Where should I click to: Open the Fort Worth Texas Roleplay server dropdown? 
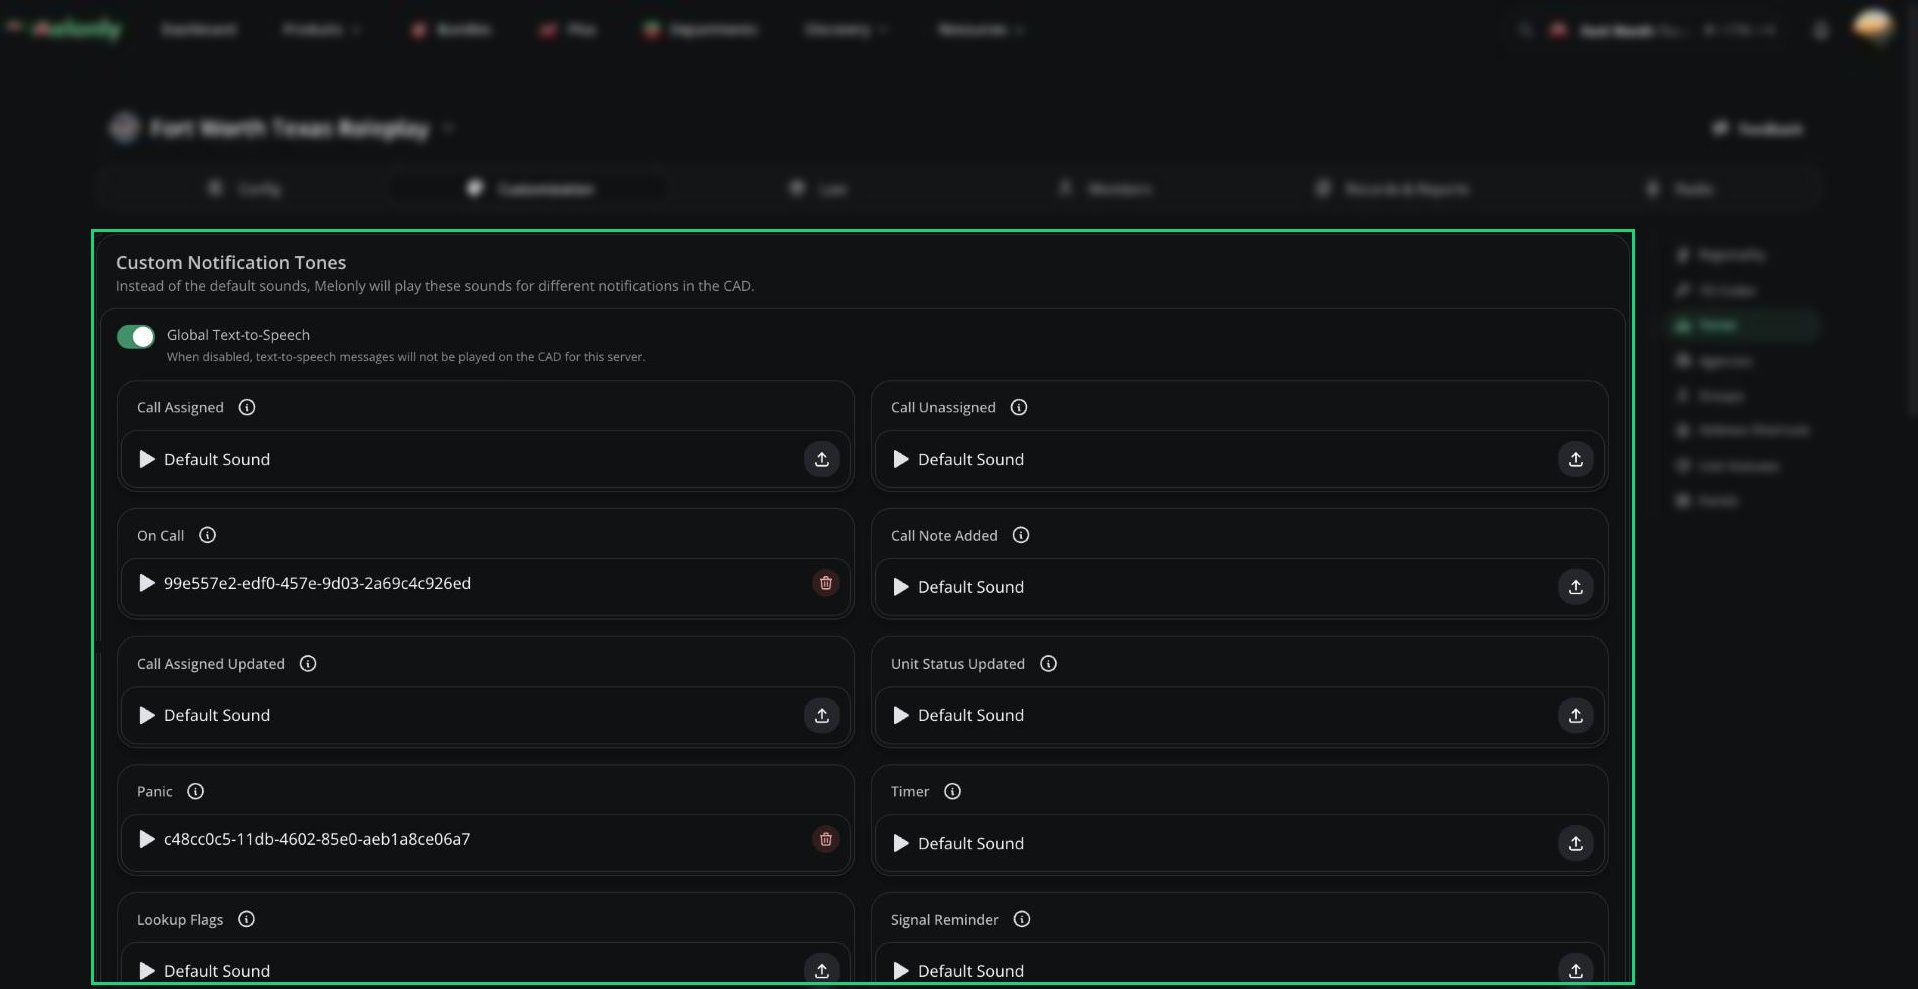pos(282,128)
